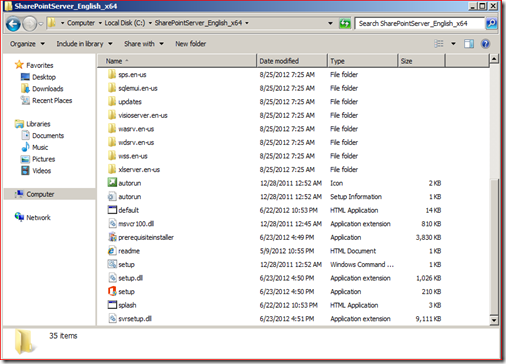Sort by the Type column header
This screenshot has height=364, width=506.
(x=363, y=61)
